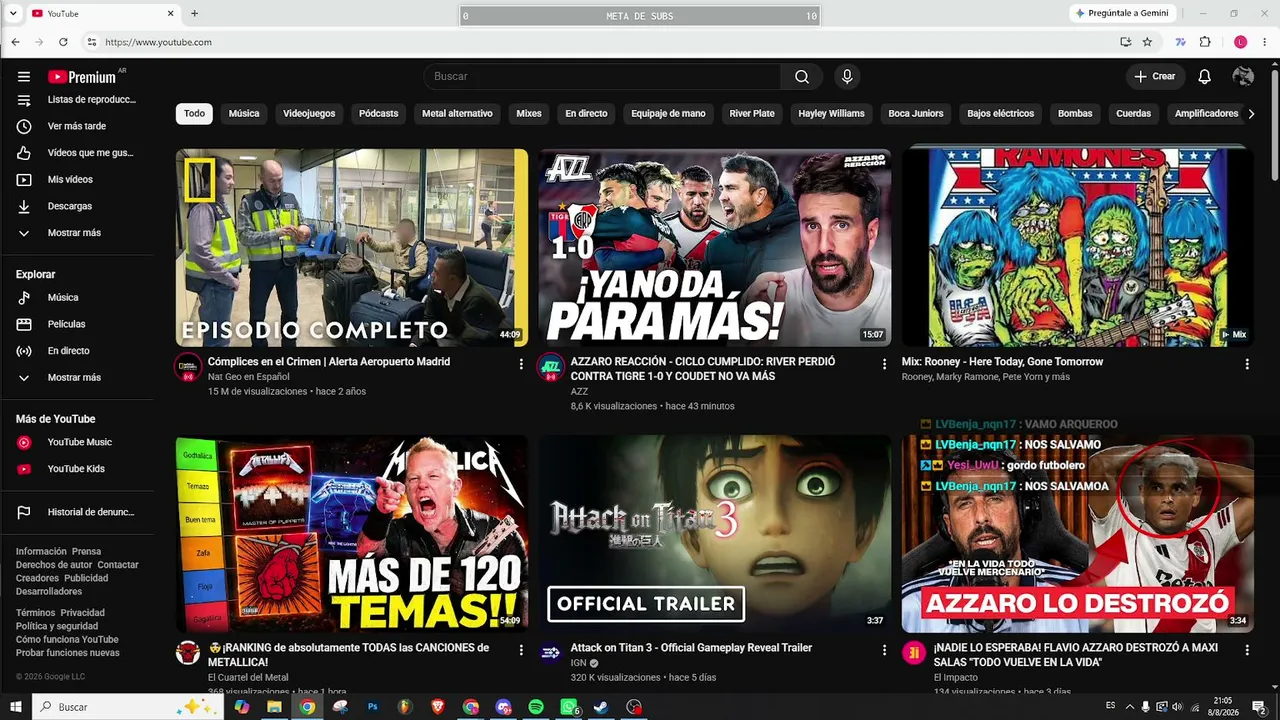The image size is (1280, 720).
Task: Open options menu for Mix Rooney video
Action: [x=1247, y=364]
